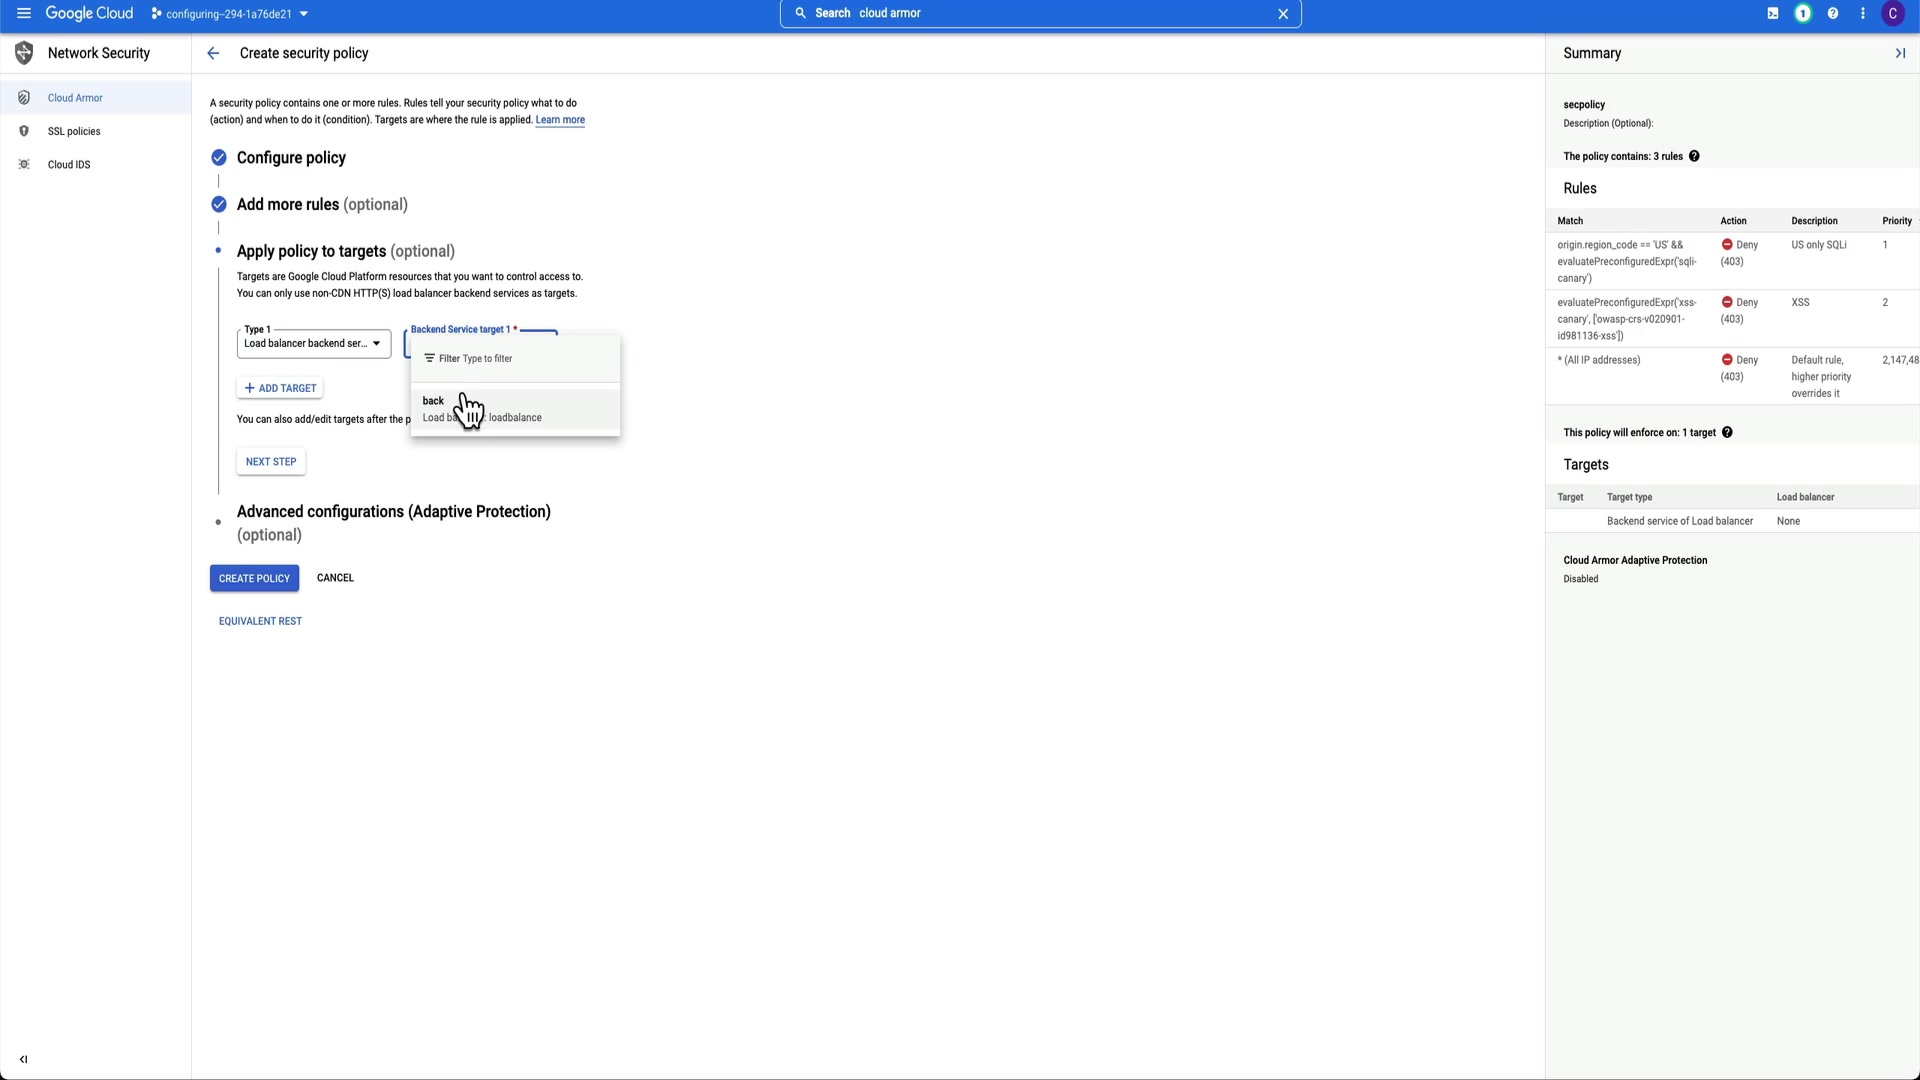This screenshot has width=1920, height=1080.
Task: Collapse the Summary panel
Action: (x=1900, y=53)
